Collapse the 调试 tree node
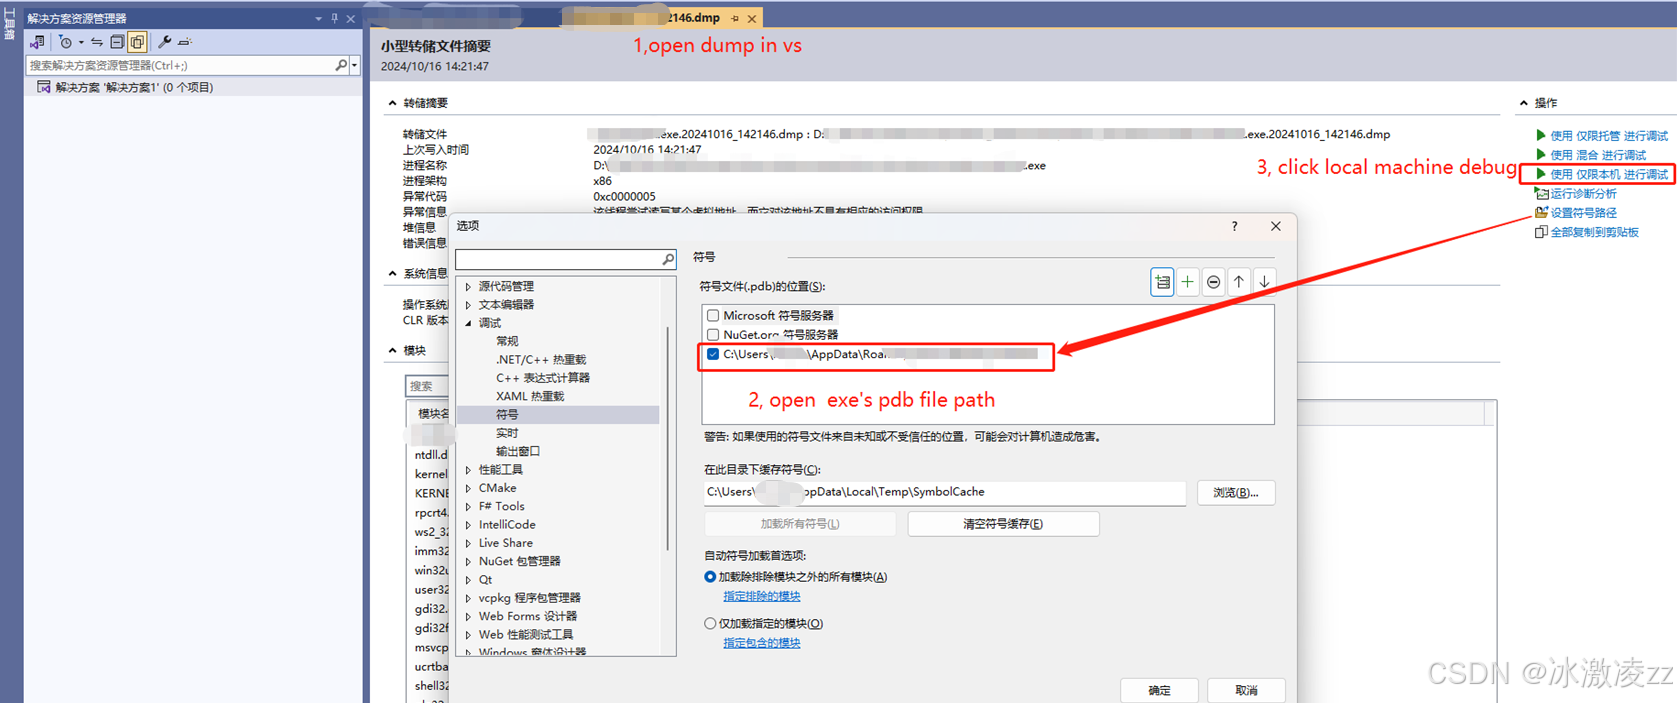The height and width of the screenshot is (703, 1677). 468,323
